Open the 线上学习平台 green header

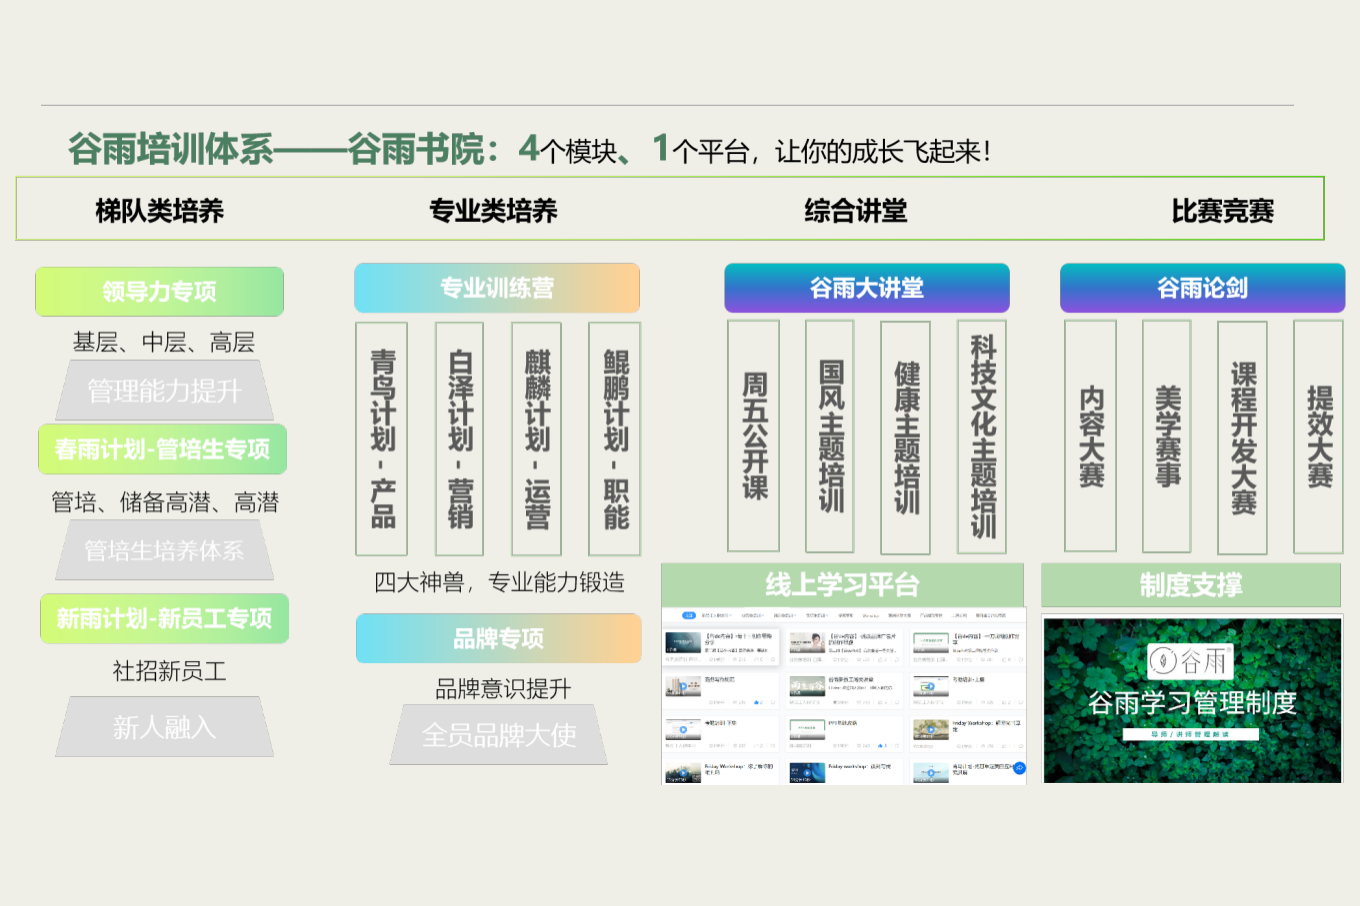point(842,585)
